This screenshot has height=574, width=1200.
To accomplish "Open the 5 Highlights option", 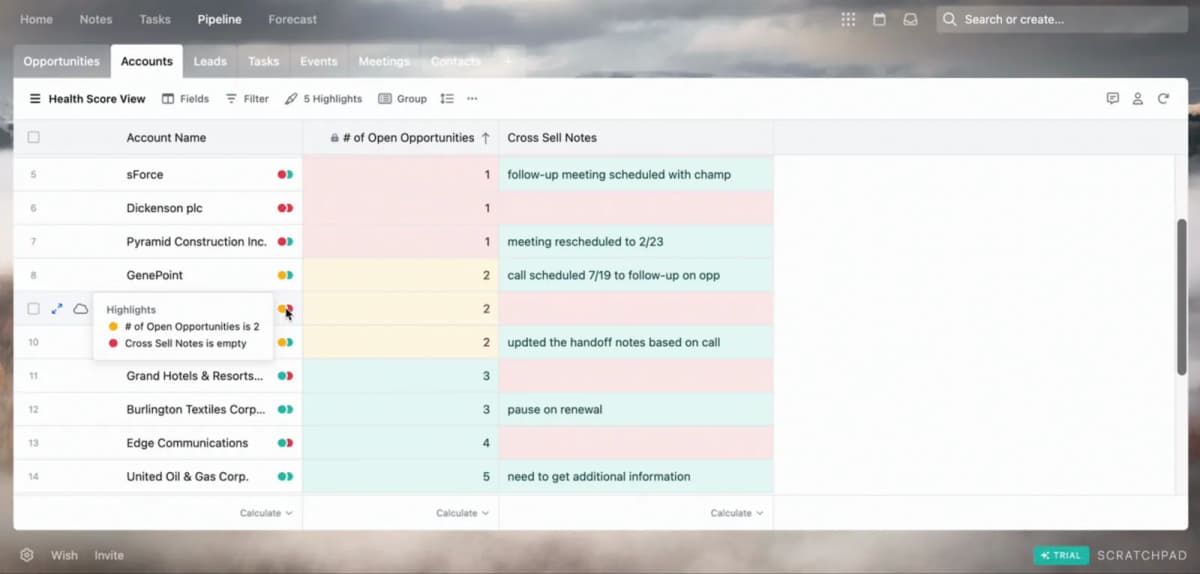I will [324, 99].
